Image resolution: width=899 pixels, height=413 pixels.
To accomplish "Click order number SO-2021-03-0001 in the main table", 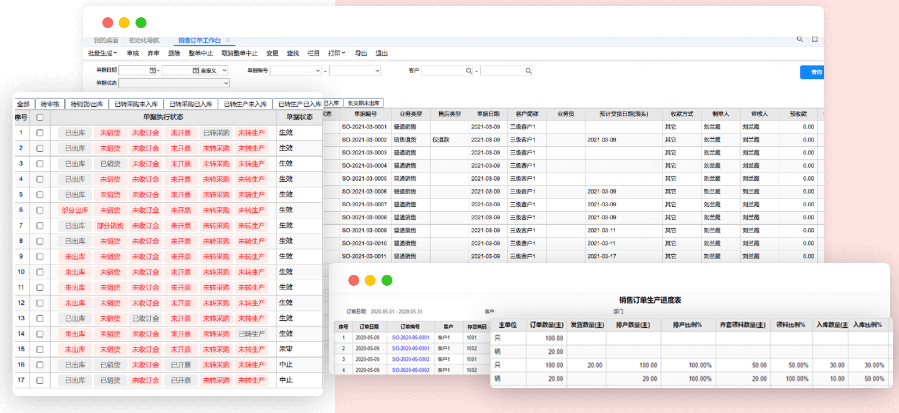I will (364, 126).
